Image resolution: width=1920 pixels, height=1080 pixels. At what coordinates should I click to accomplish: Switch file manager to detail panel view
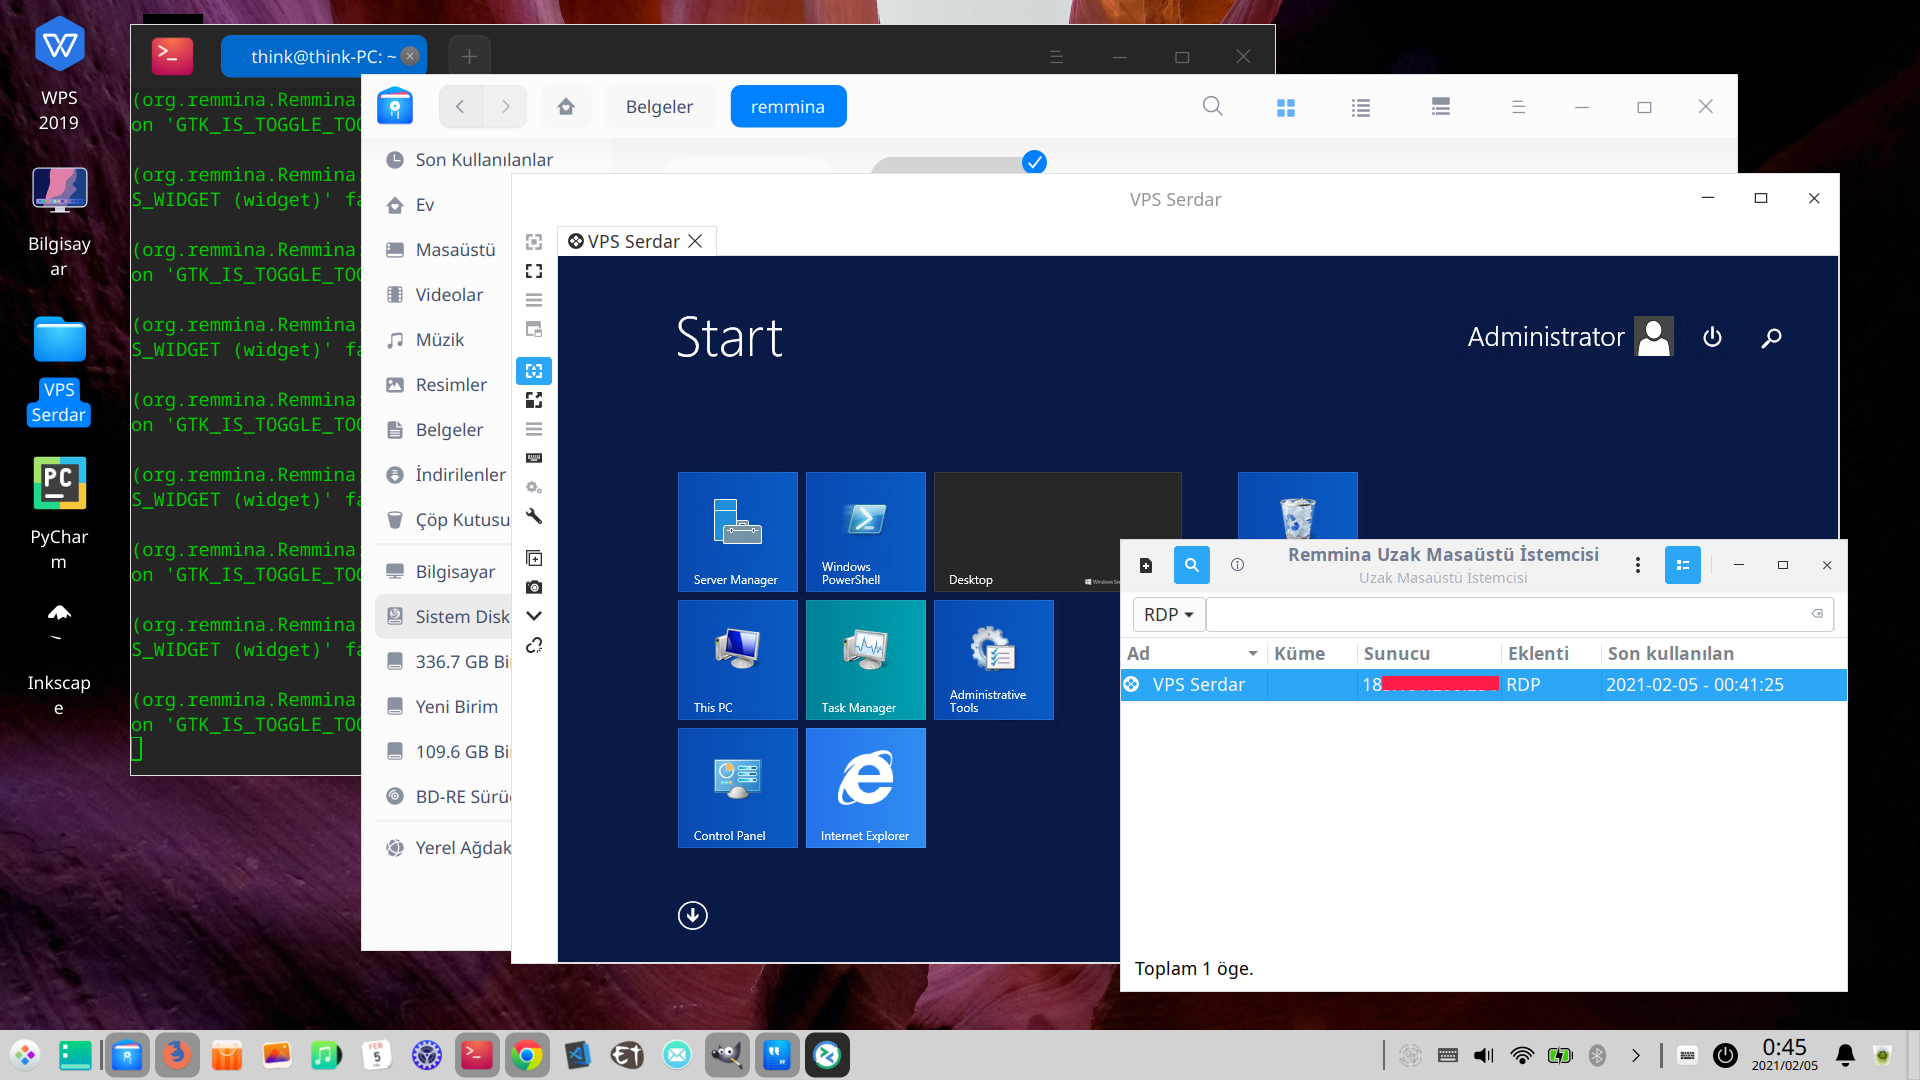click(1441, 107)
